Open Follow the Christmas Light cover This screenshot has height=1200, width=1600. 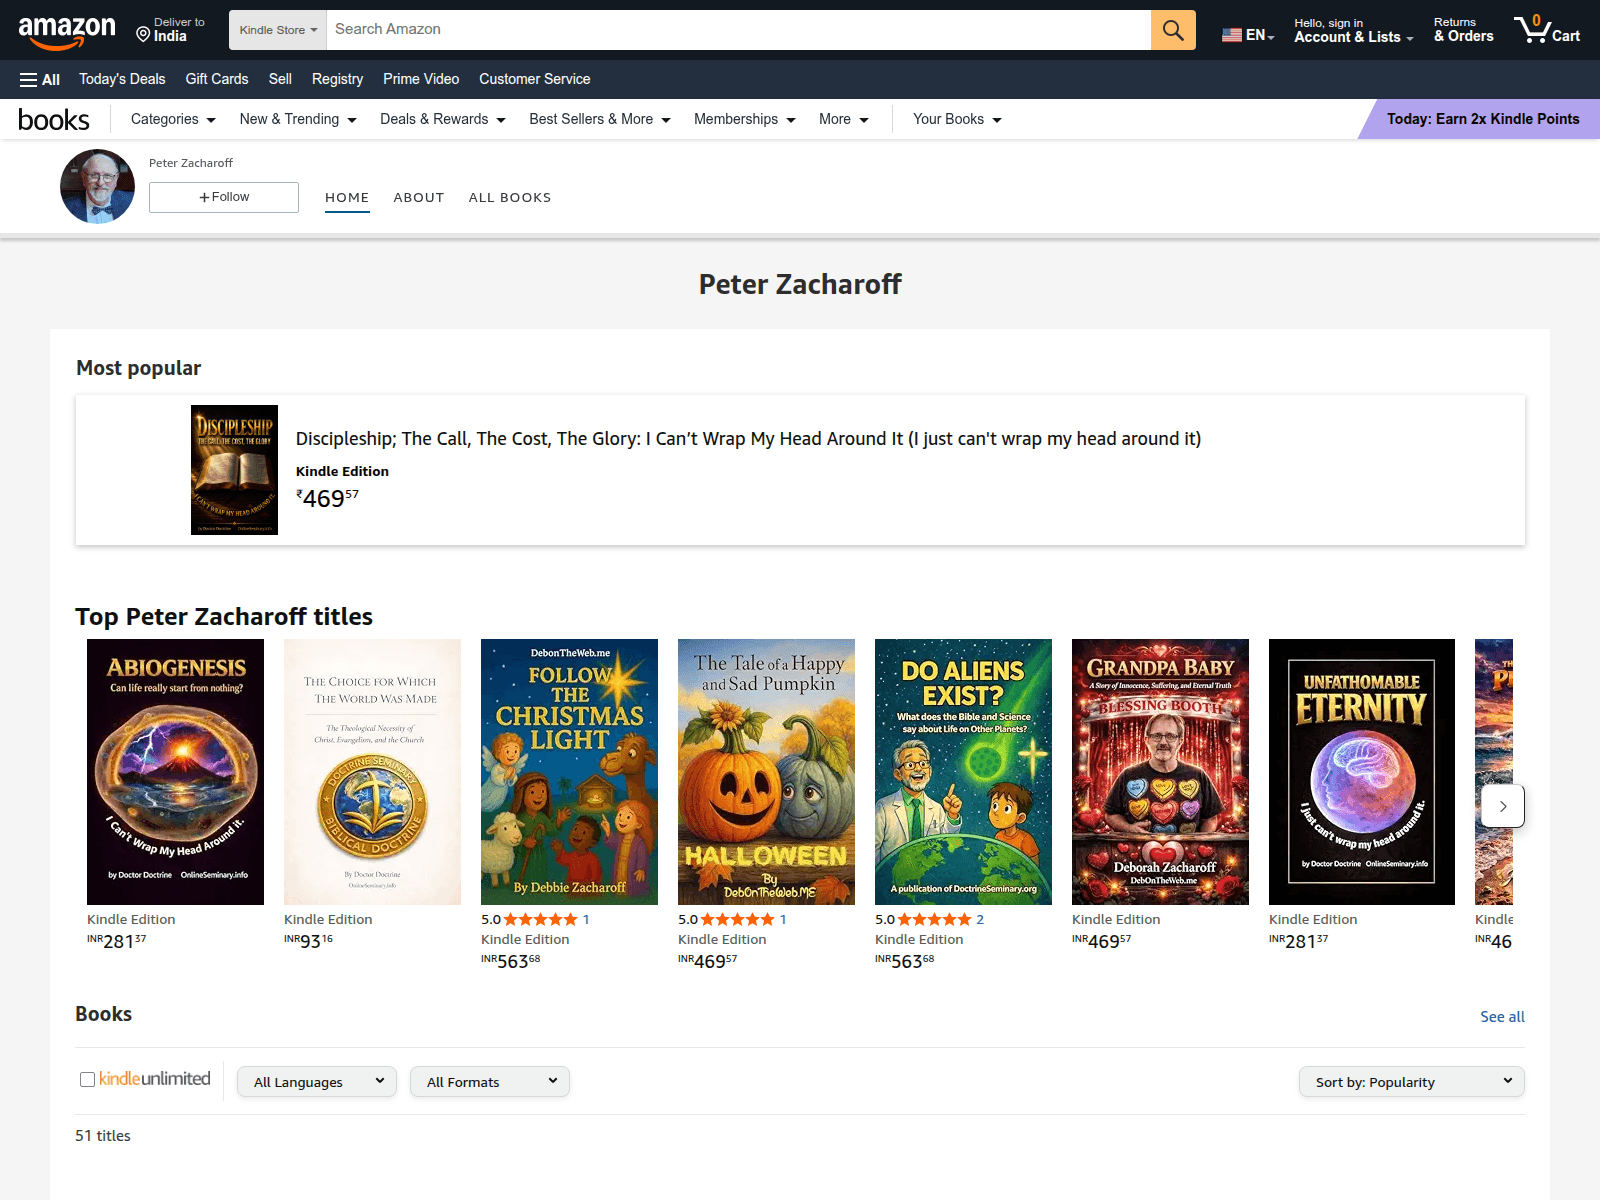(569, 772)
